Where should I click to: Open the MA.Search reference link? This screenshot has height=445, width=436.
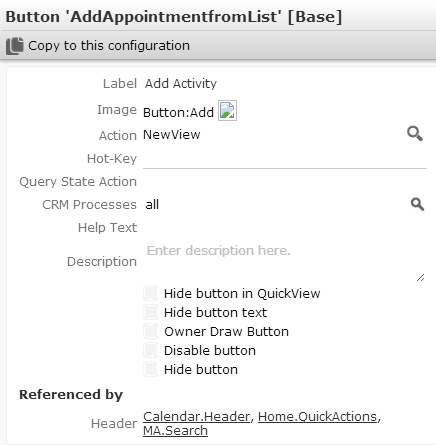175,431
